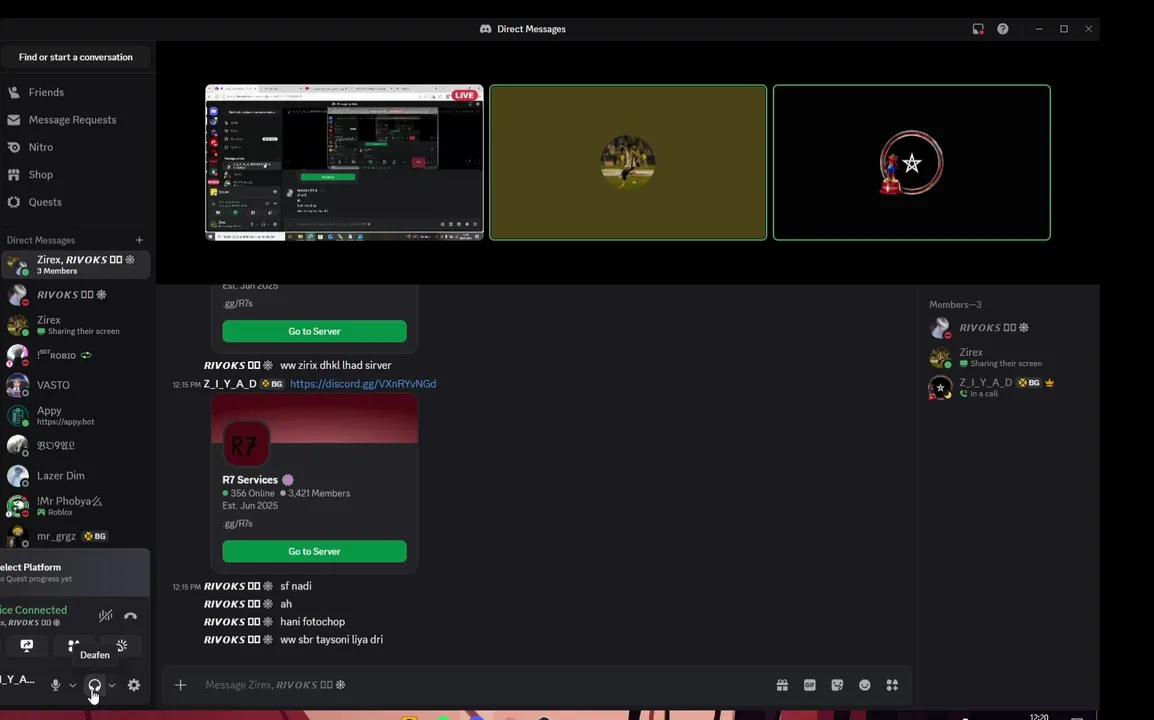This screenshot has width=1154, height=720.
Task: Open the ROBIO direct message
Action: pos(76,355)
